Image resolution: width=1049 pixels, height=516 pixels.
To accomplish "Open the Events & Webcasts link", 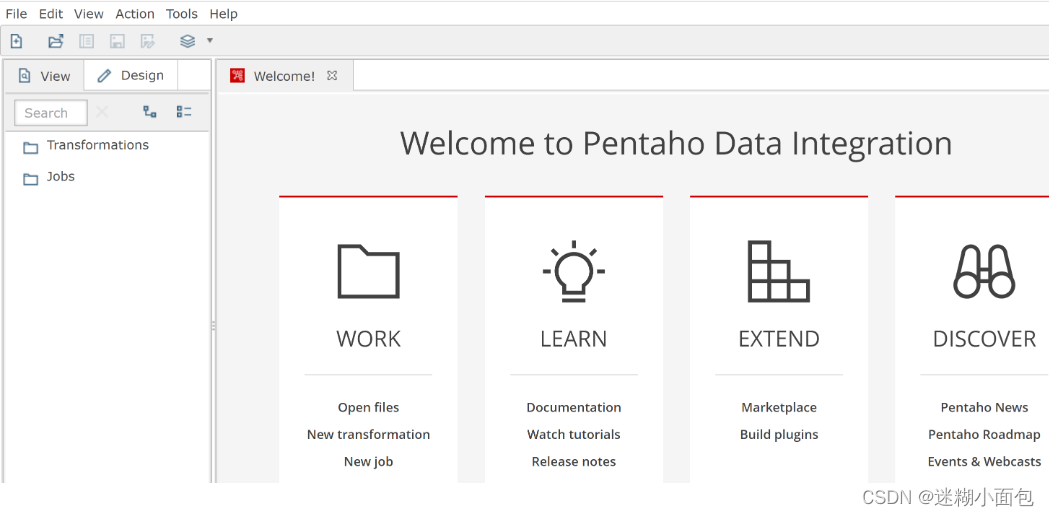I will tap(984, 461).
